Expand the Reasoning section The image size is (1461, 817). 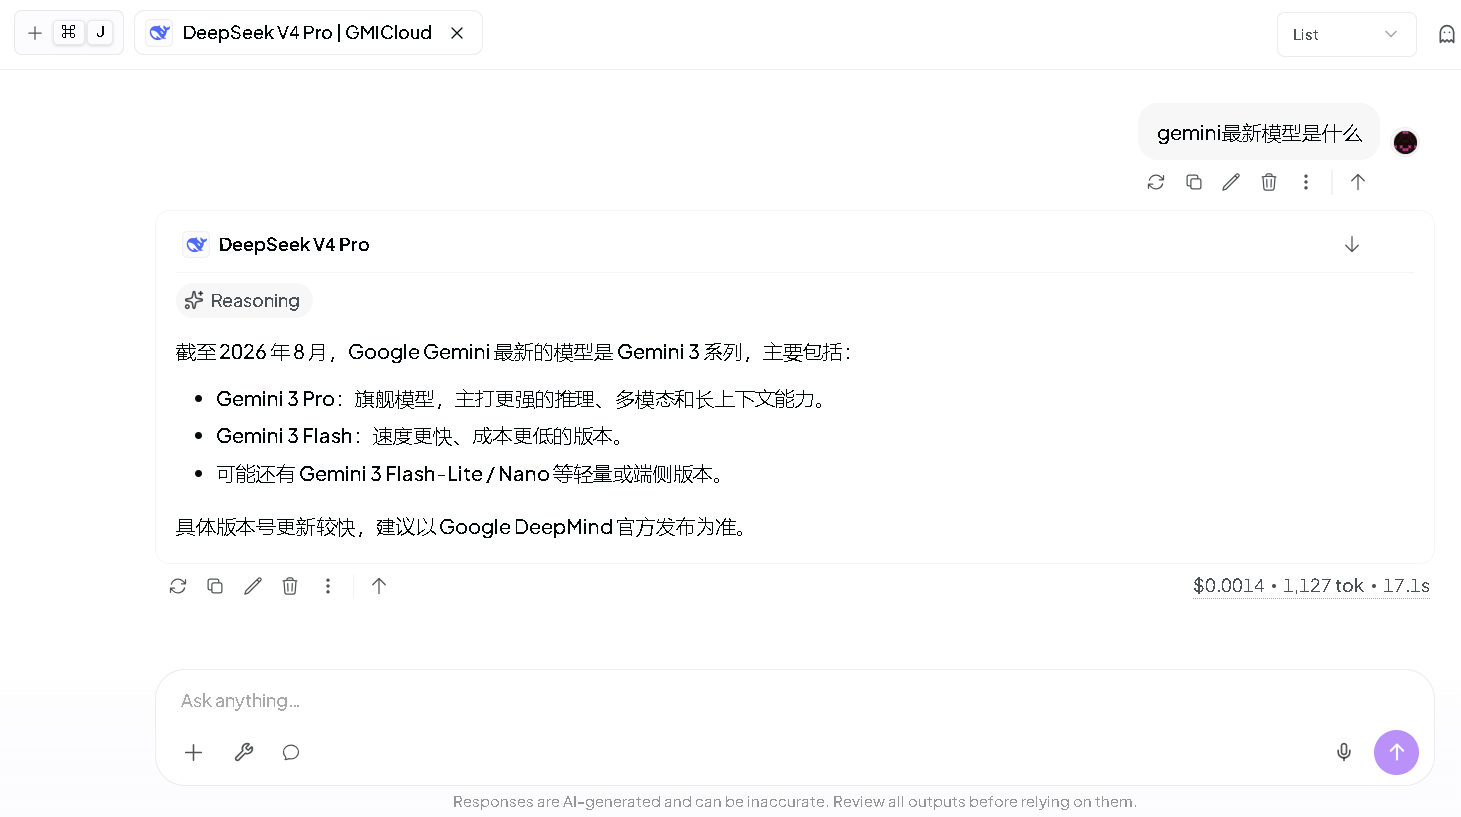[244, 301]
